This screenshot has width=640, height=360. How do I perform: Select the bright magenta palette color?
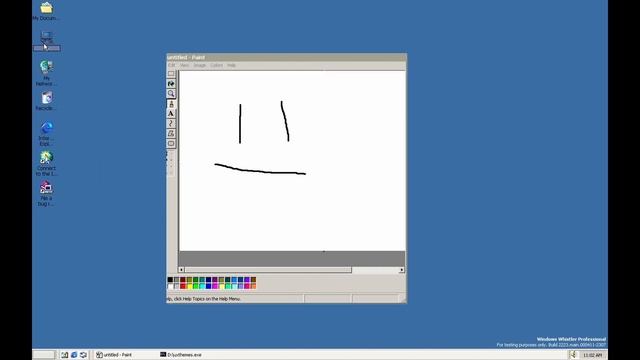pyautogui.click(x=215, y=286)
